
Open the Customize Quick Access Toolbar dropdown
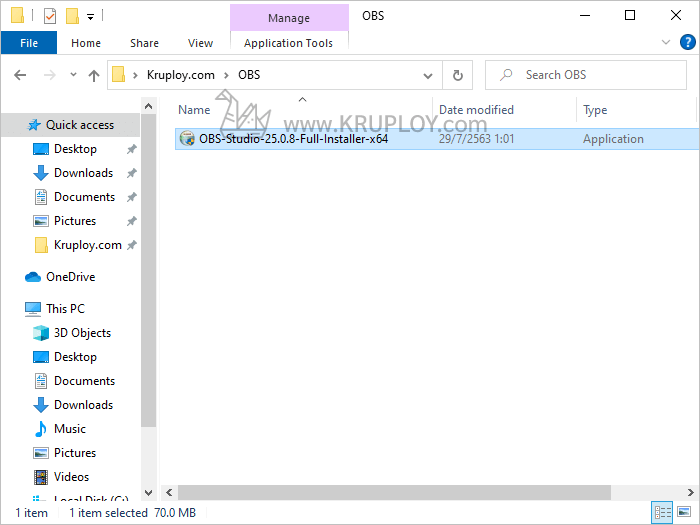coord(90,17)
